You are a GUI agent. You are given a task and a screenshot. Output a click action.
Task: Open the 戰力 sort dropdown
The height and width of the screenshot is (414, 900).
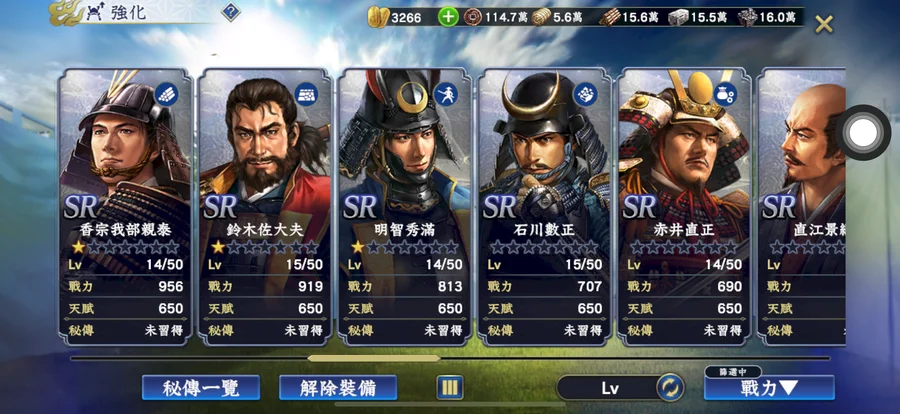point(769,388)
